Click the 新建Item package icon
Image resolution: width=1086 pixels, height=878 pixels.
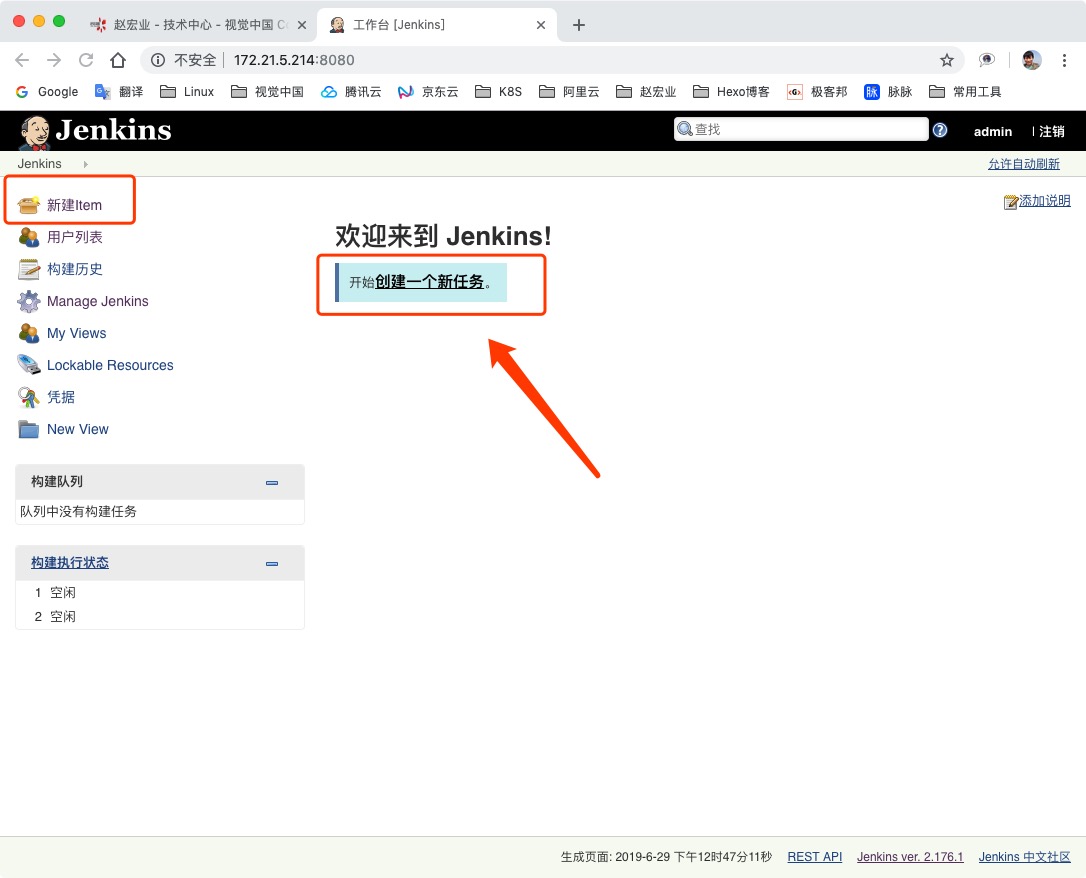tap(28, 205)
